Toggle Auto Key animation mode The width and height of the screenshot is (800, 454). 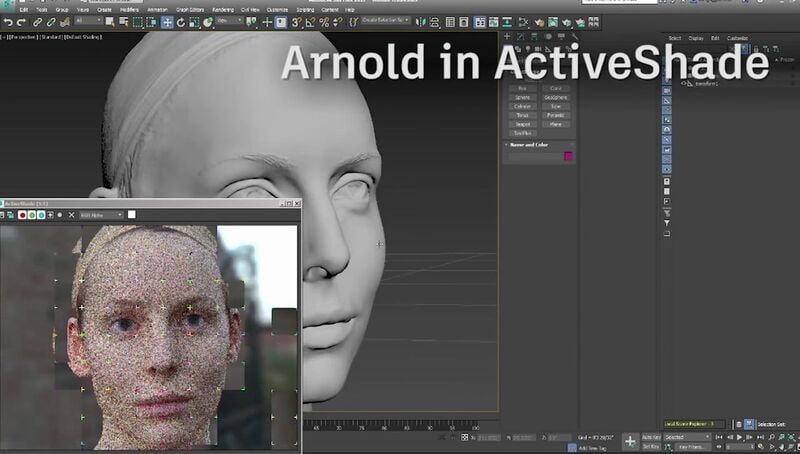point(651,437)
